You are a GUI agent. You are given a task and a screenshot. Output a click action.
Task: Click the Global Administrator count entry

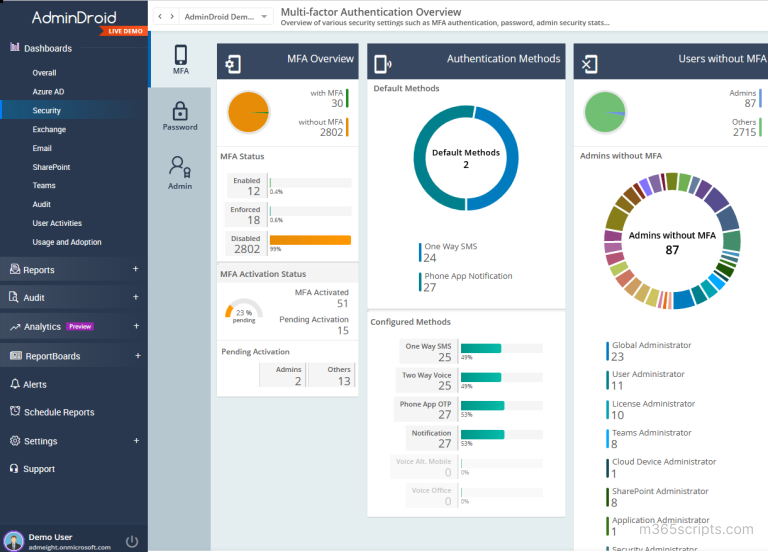(x=650, y=351)
